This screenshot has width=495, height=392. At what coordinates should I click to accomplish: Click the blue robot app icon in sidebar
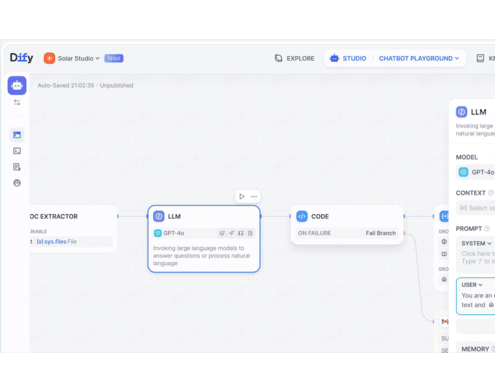pyautogui.click(x=17, y=85)
